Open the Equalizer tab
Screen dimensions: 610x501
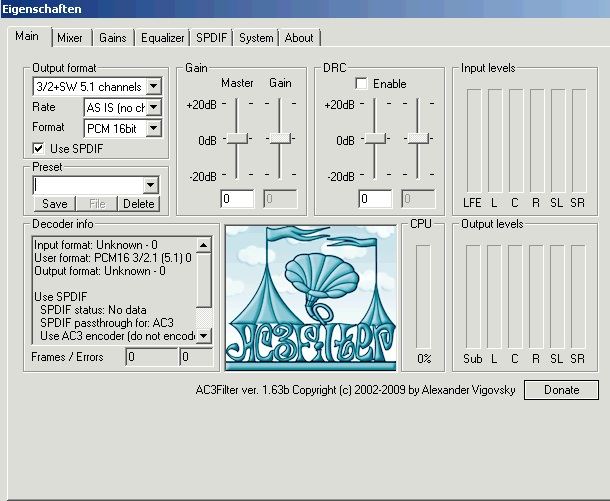click(162, 38)
